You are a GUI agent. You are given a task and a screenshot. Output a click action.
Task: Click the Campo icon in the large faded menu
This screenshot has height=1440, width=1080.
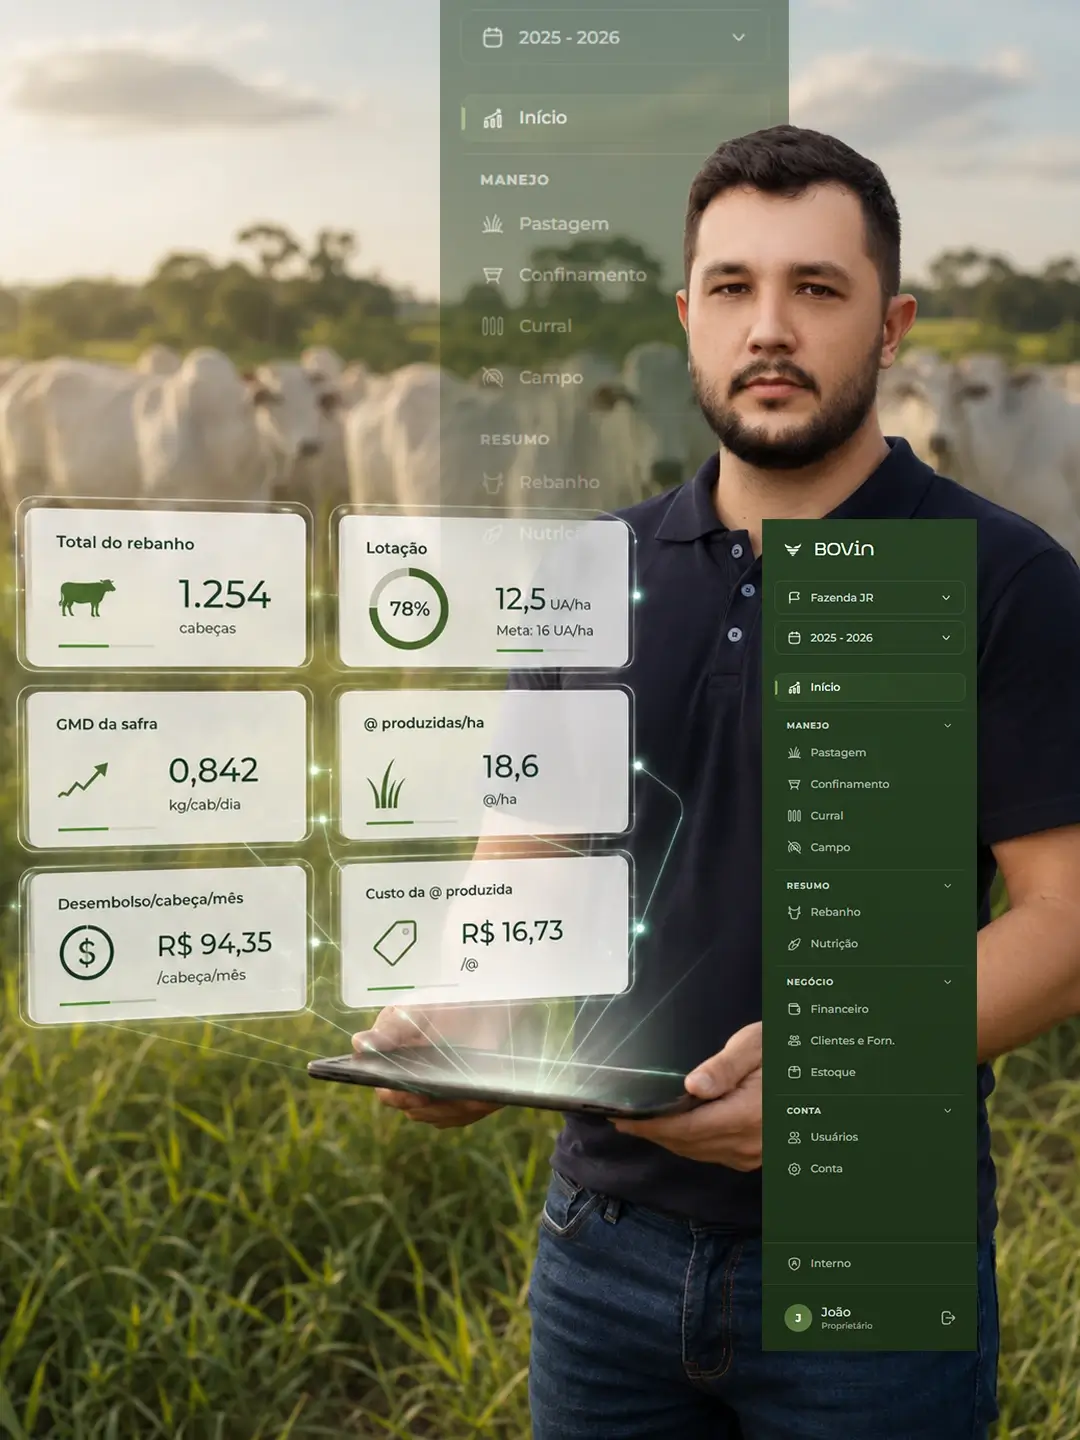492,377
